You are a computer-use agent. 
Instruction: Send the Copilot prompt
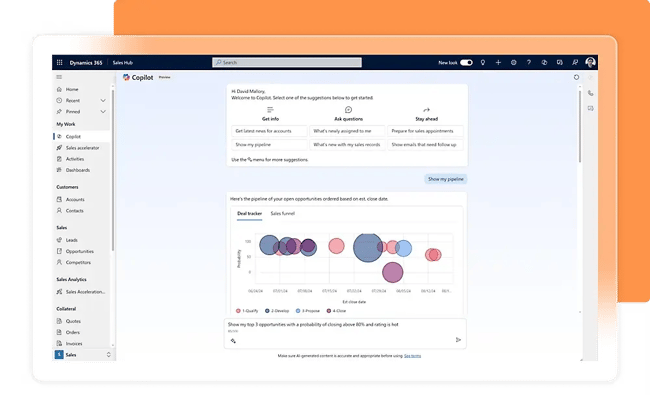(458, 340)
